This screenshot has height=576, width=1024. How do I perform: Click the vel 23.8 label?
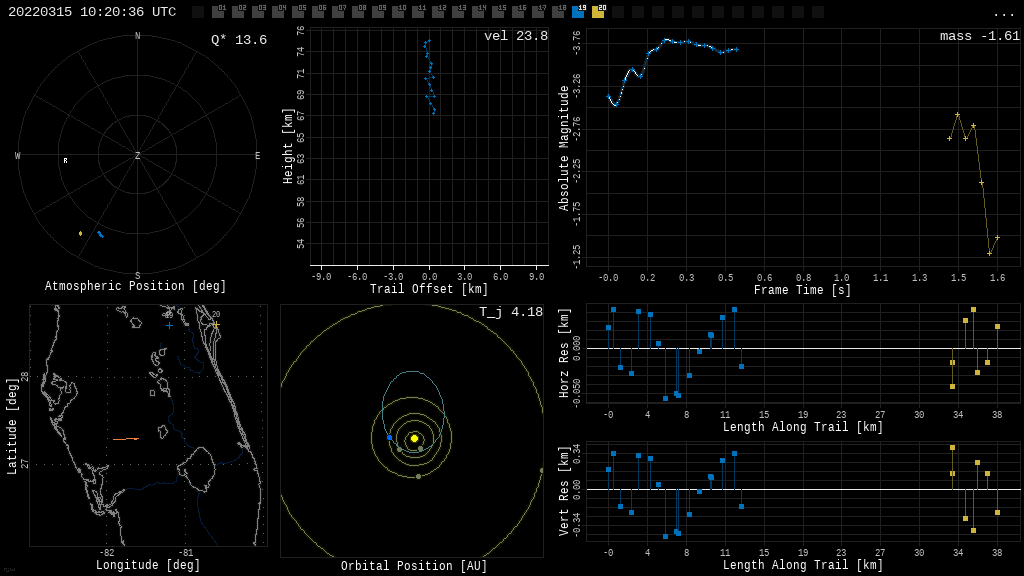pyautogui.click(x=515, y=37)
